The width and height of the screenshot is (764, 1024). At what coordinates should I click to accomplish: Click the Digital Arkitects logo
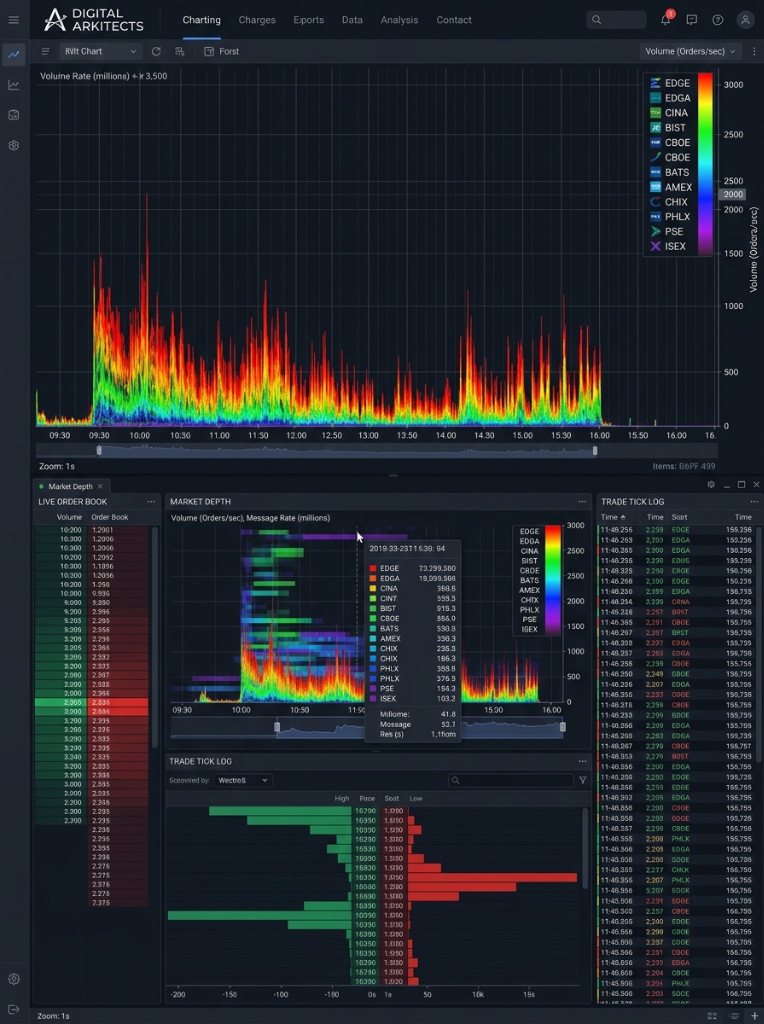93,20
